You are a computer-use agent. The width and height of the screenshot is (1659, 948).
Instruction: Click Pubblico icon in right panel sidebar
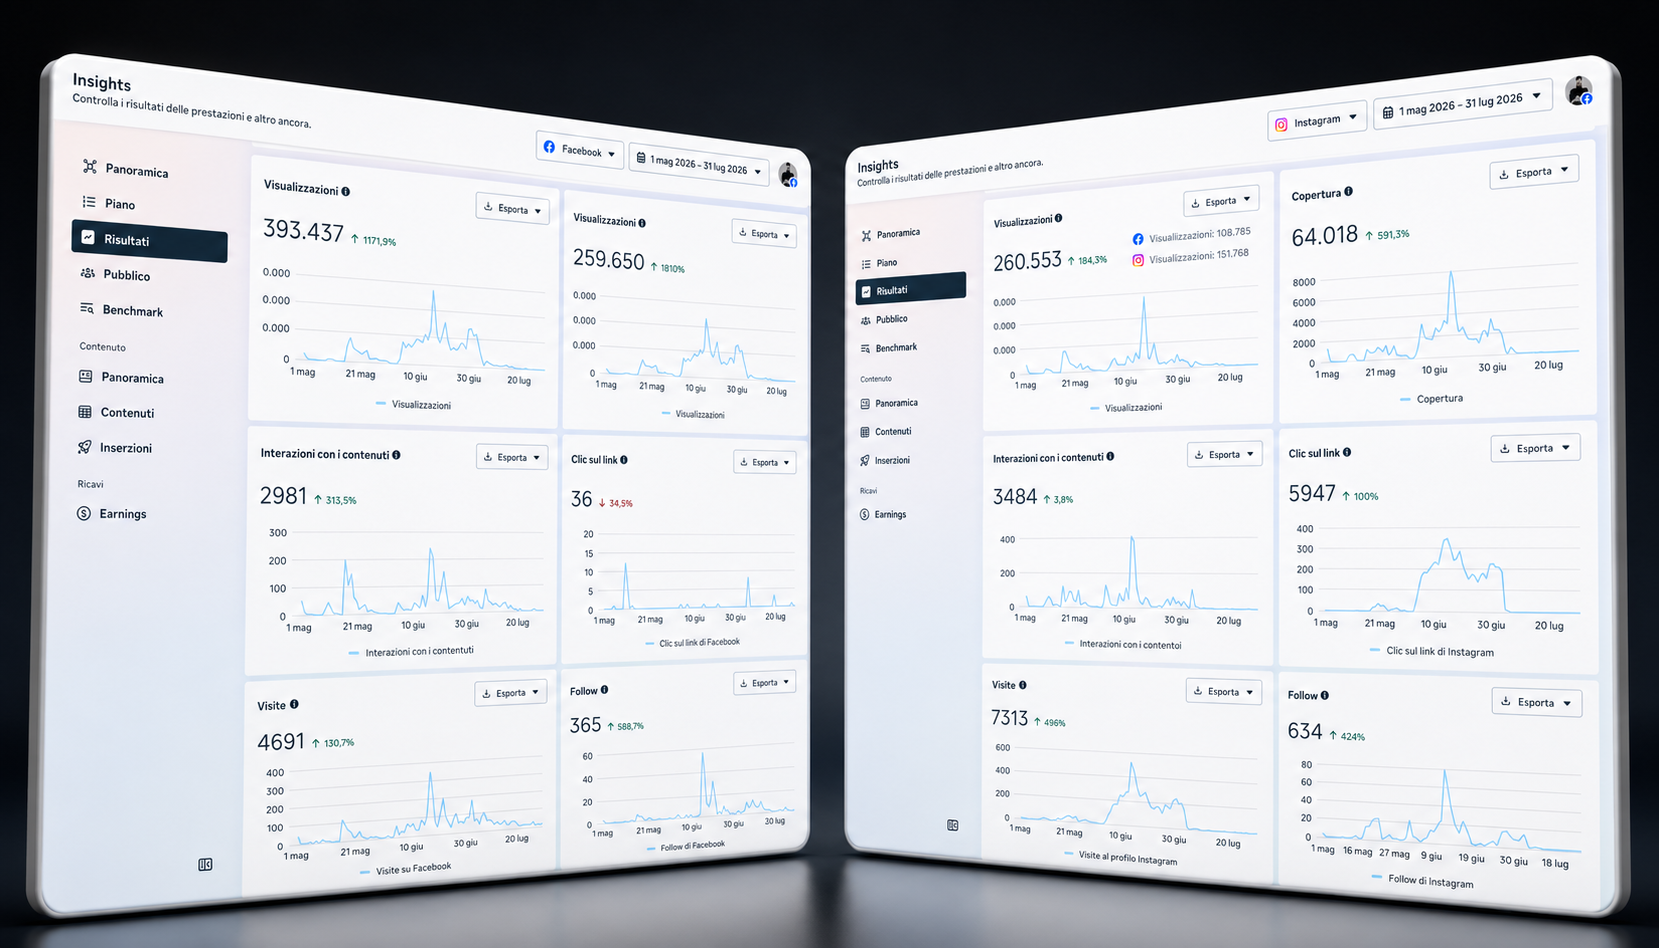(x=865, y=320)
